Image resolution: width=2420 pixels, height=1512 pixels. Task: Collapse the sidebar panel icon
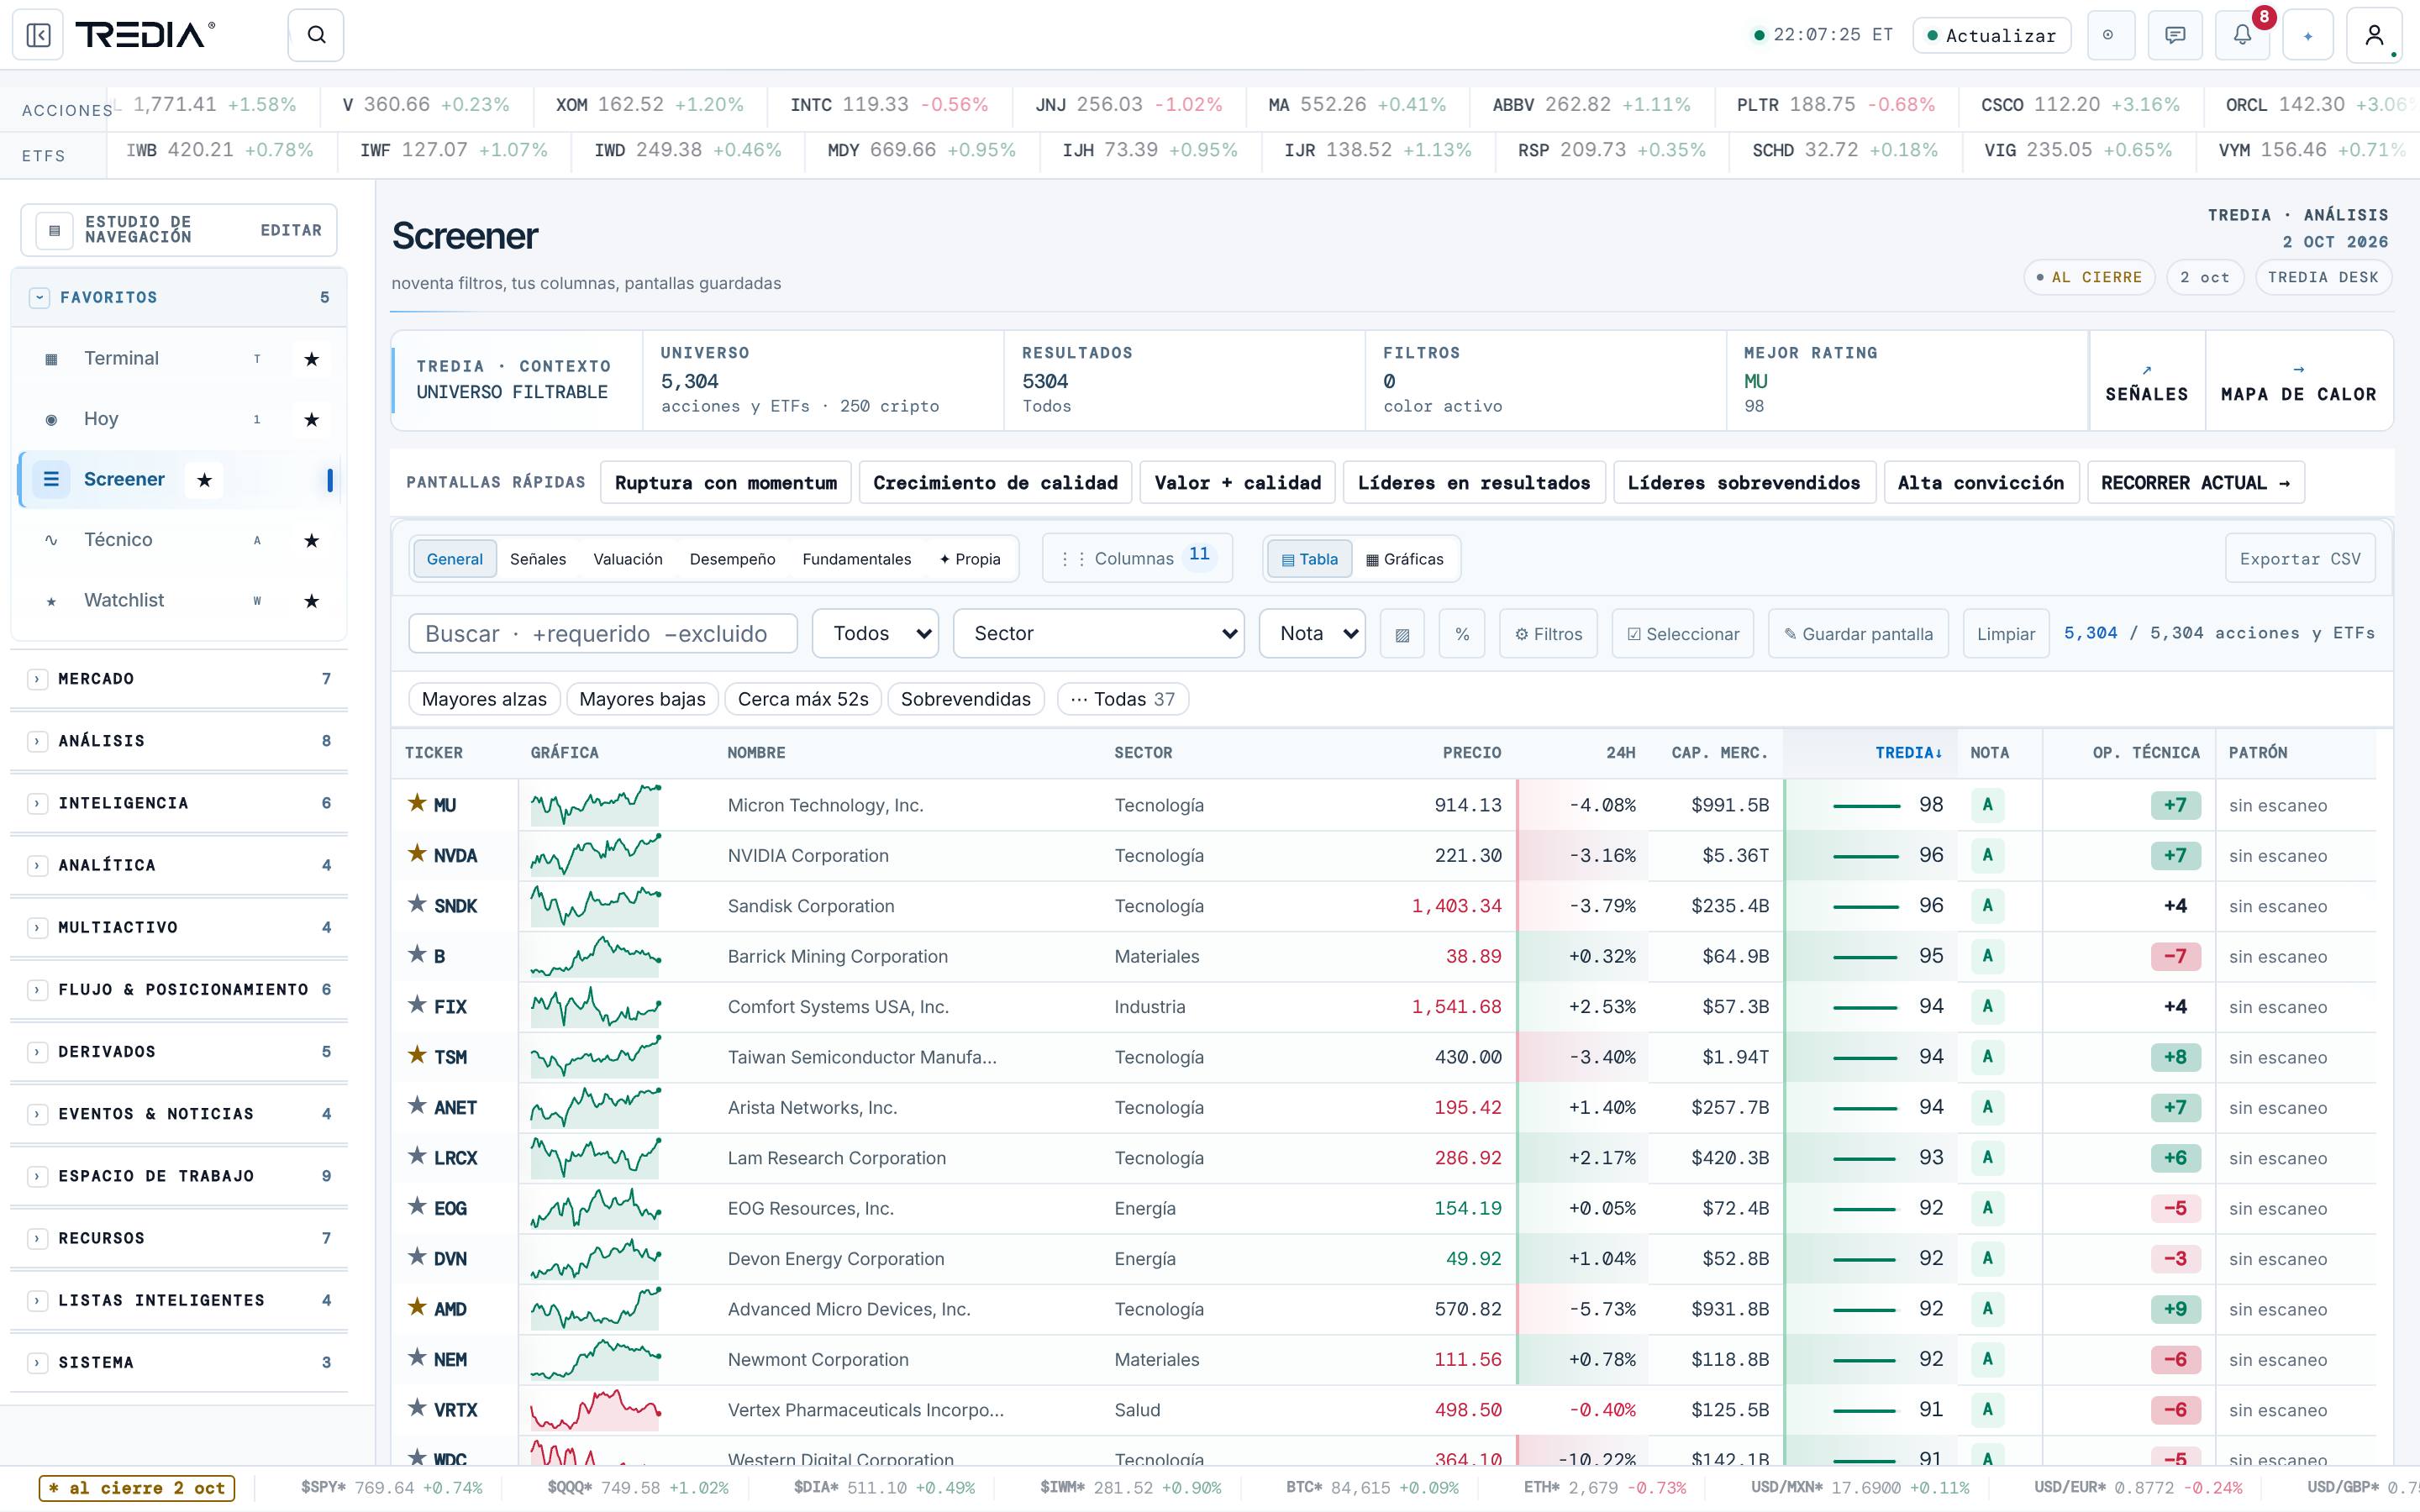point(38,36)
